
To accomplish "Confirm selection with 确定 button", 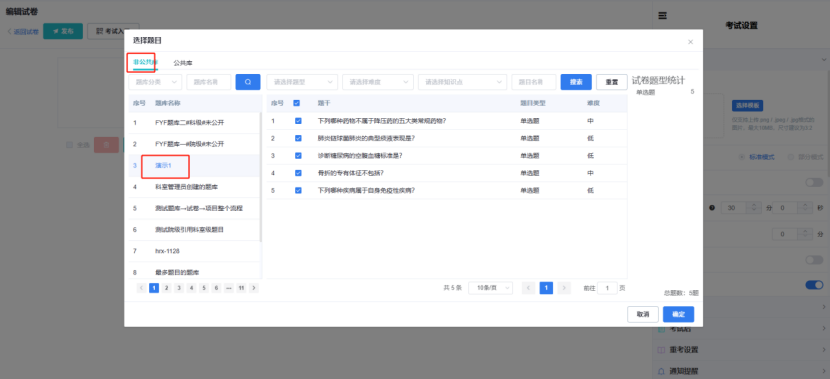I will (x=678, y=314).
